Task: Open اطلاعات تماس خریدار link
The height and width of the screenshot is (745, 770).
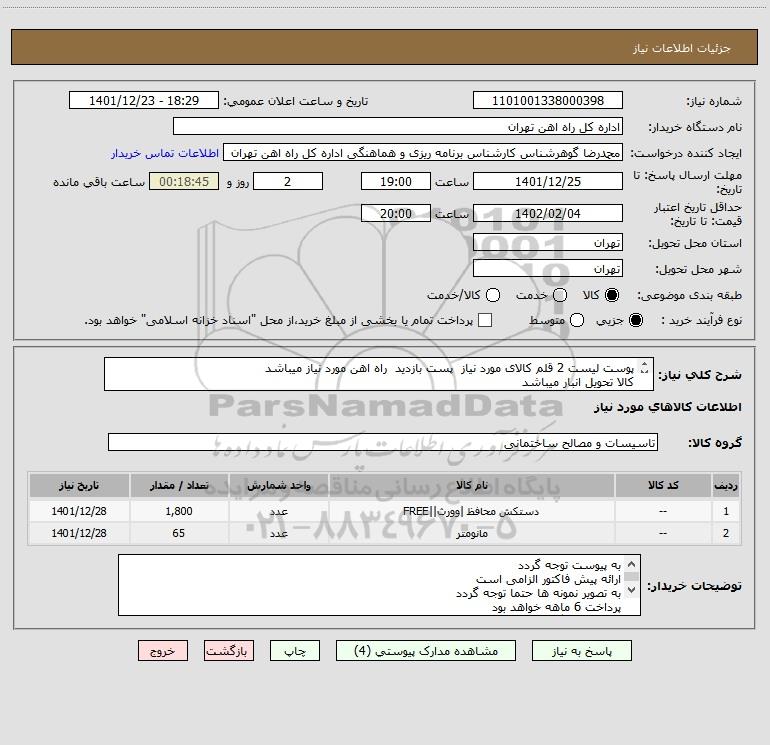Action: point(165,153)
